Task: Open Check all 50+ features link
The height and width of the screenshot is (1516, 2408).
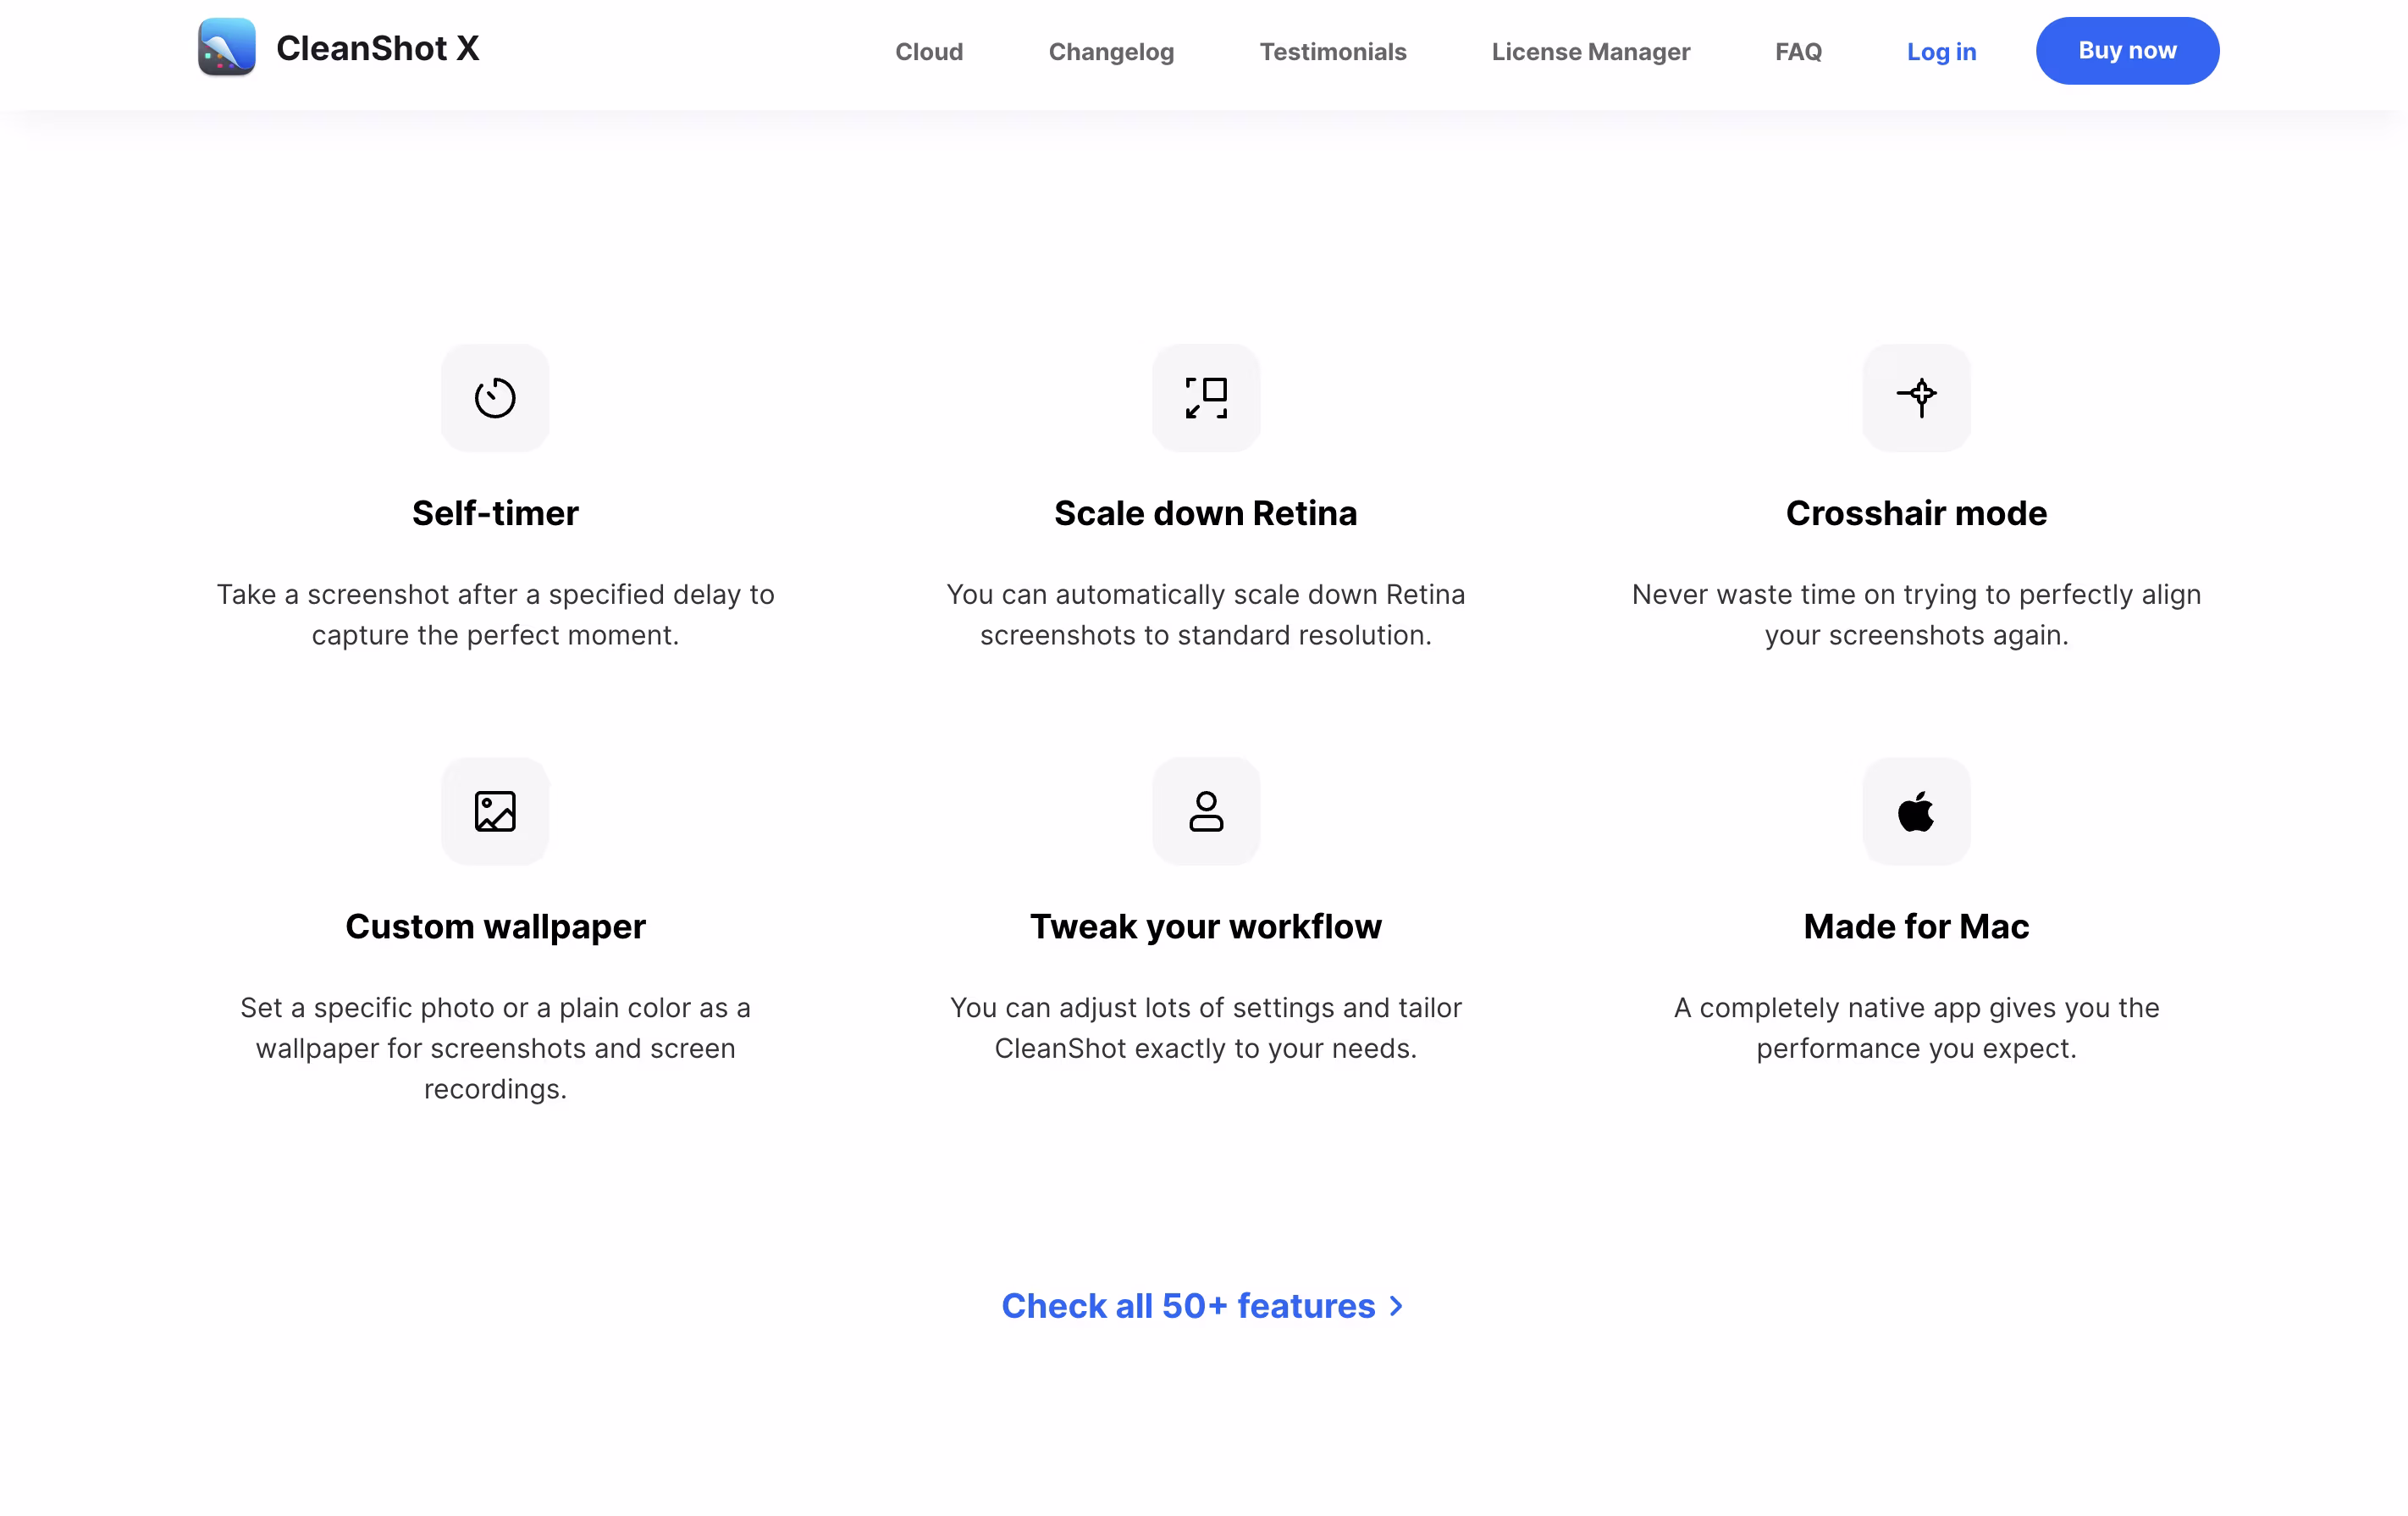Action: [1202, 1306]
